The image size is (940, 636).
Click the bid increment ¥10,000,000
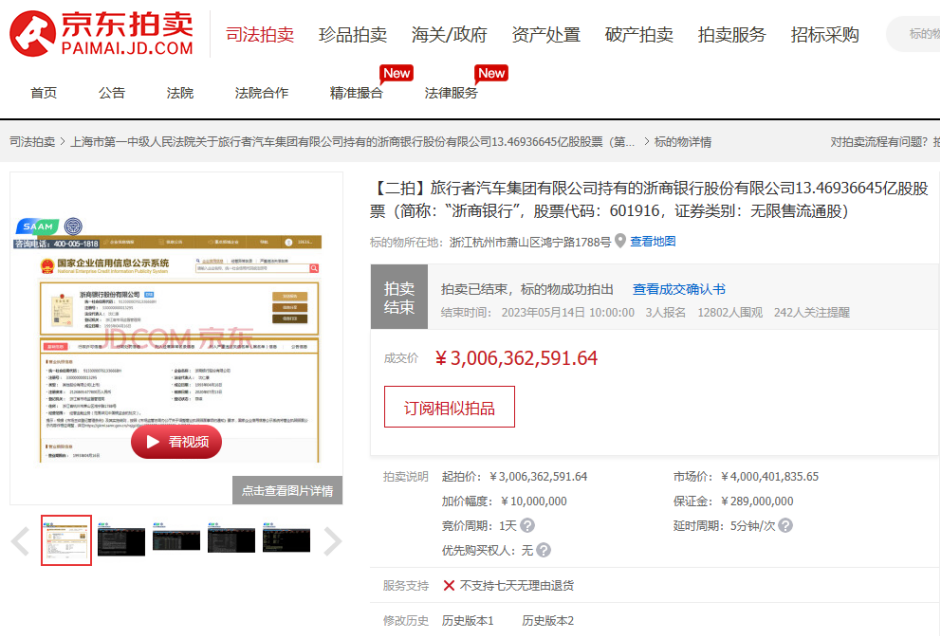pos(534,501)
